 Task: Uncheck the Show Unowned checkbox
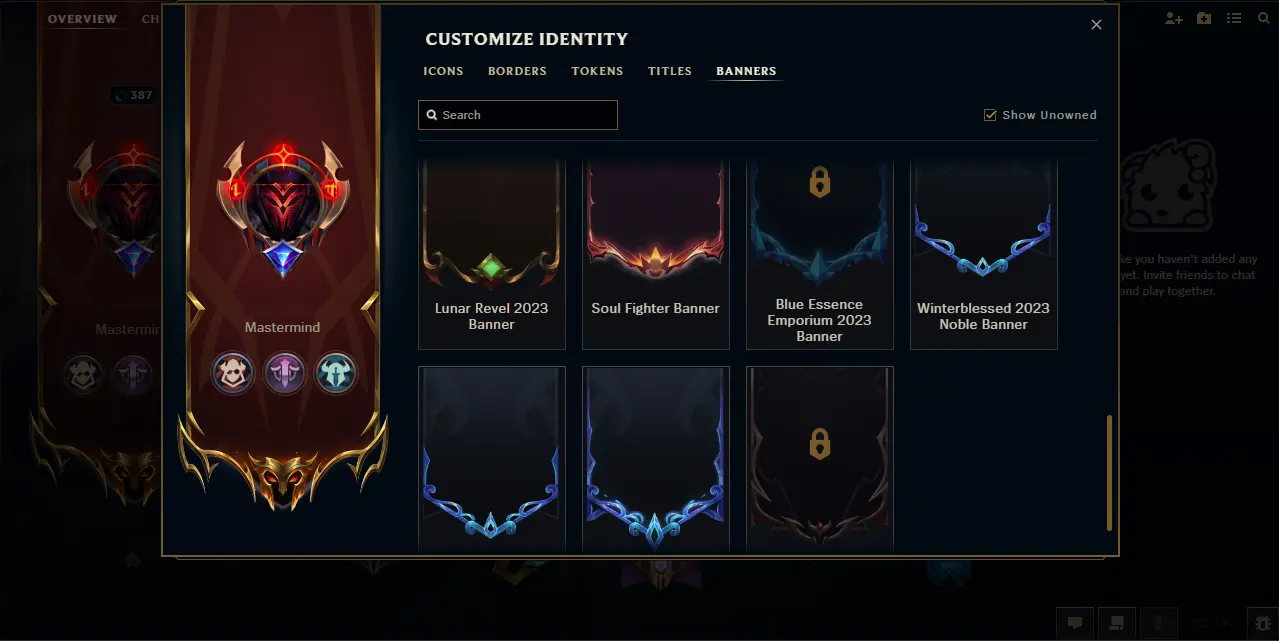pyautogui.click(x=990, y=115)
